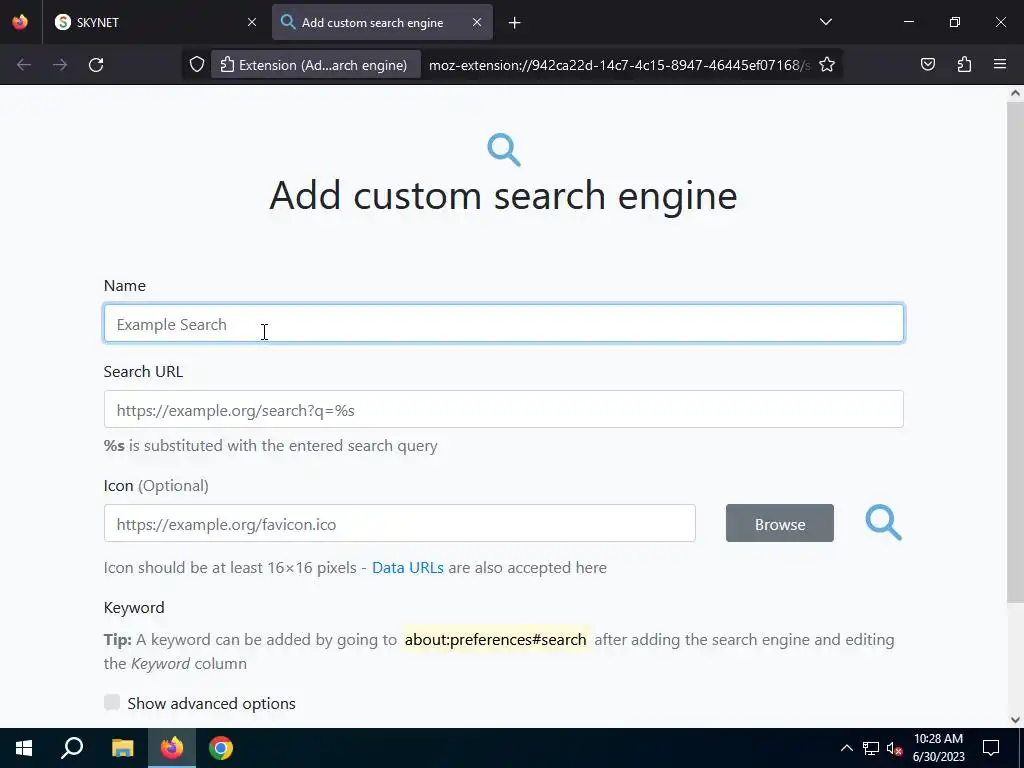This screenshot has width=1024, height=768.
Task: Expand the list all tabs dropdown
Action: [x=825, y=22]
